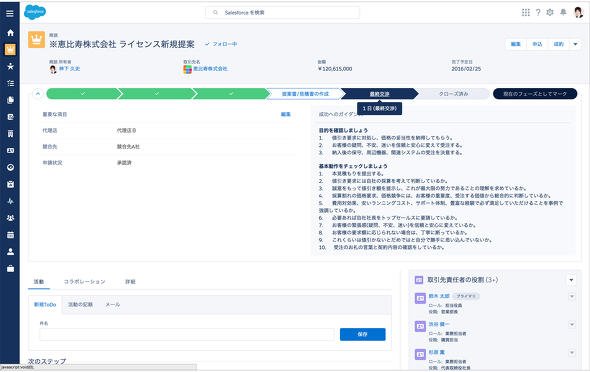Click the blue 保存 save button

pos(362,334)
